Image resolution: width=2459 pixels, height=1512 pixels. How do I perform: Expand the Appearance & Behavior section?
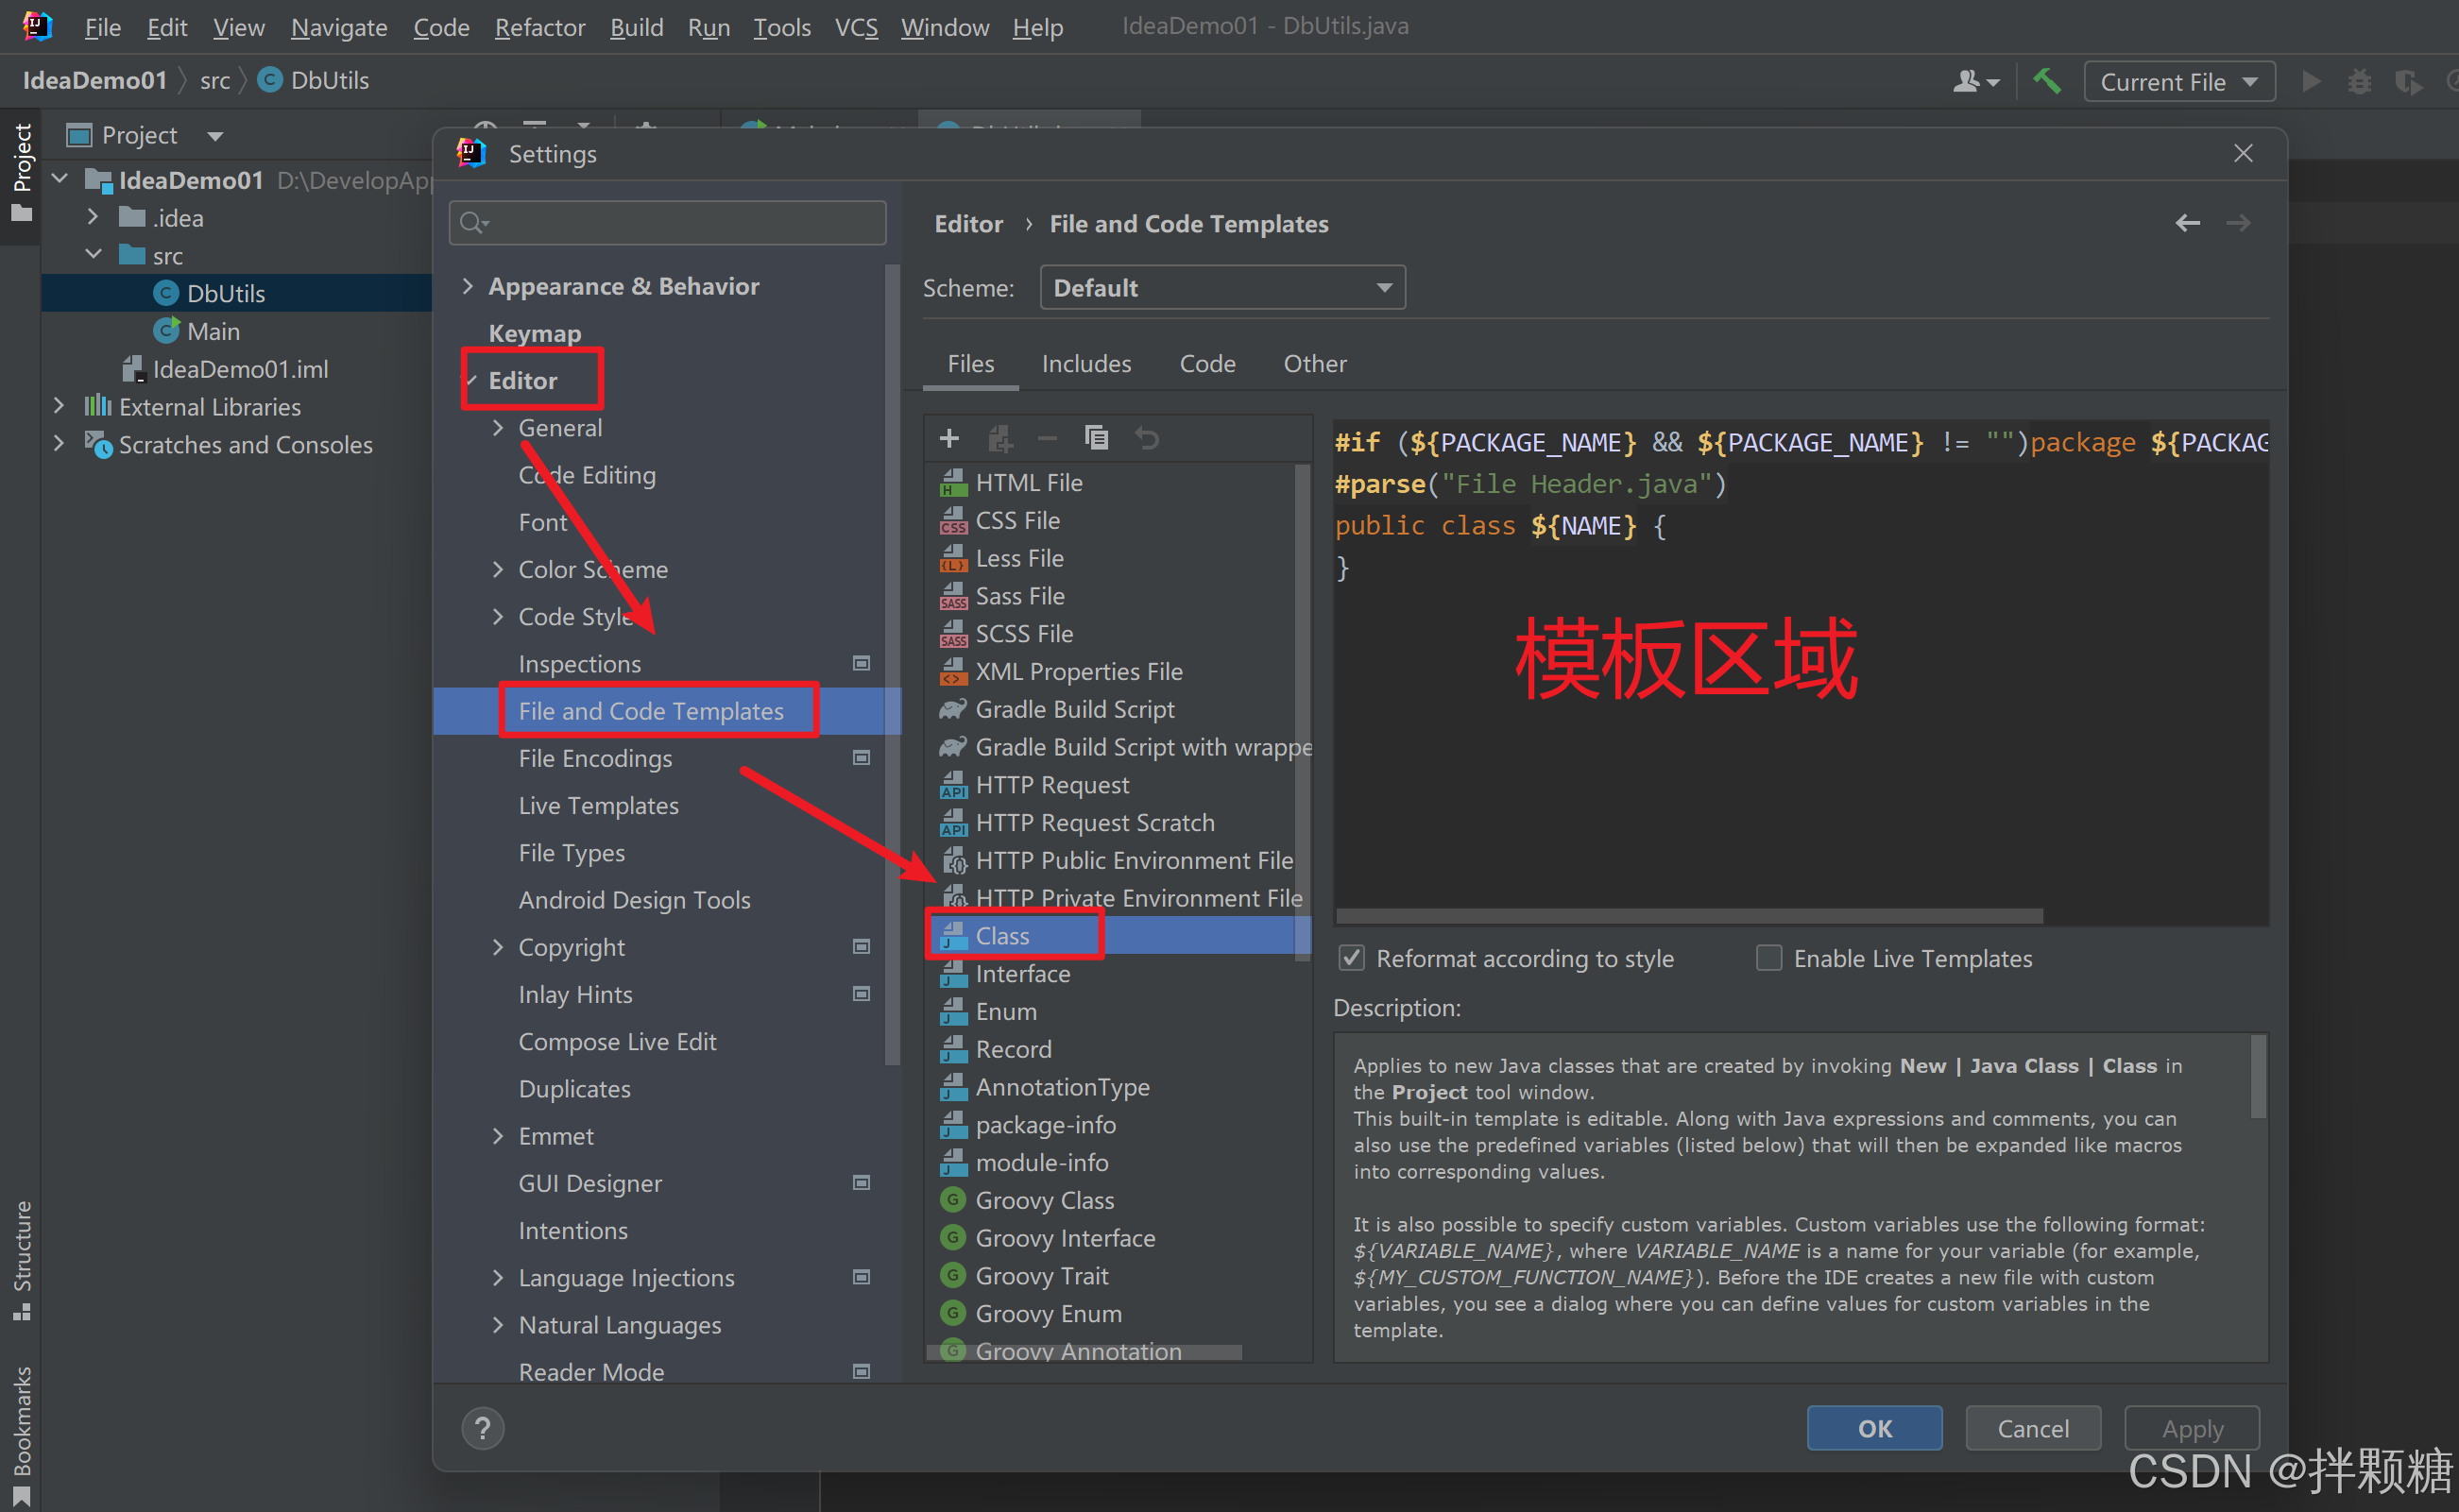coord(468,286)
